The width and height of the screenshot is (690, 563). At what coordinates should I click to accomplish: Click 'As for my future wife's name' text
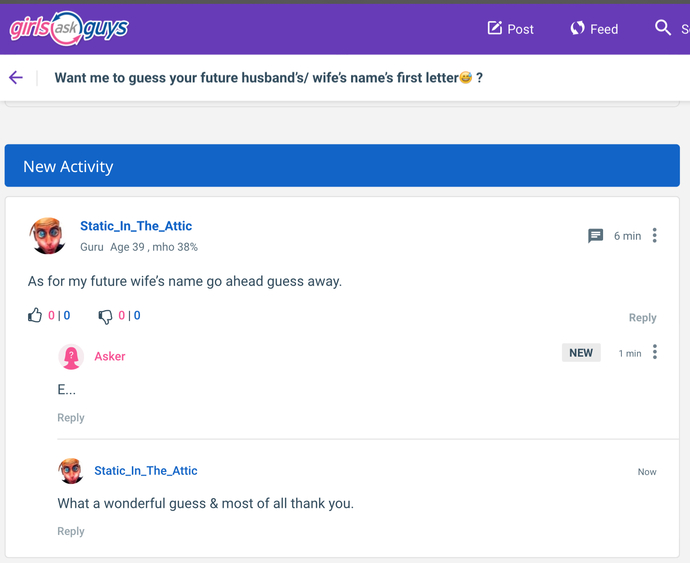coord(185,281)
